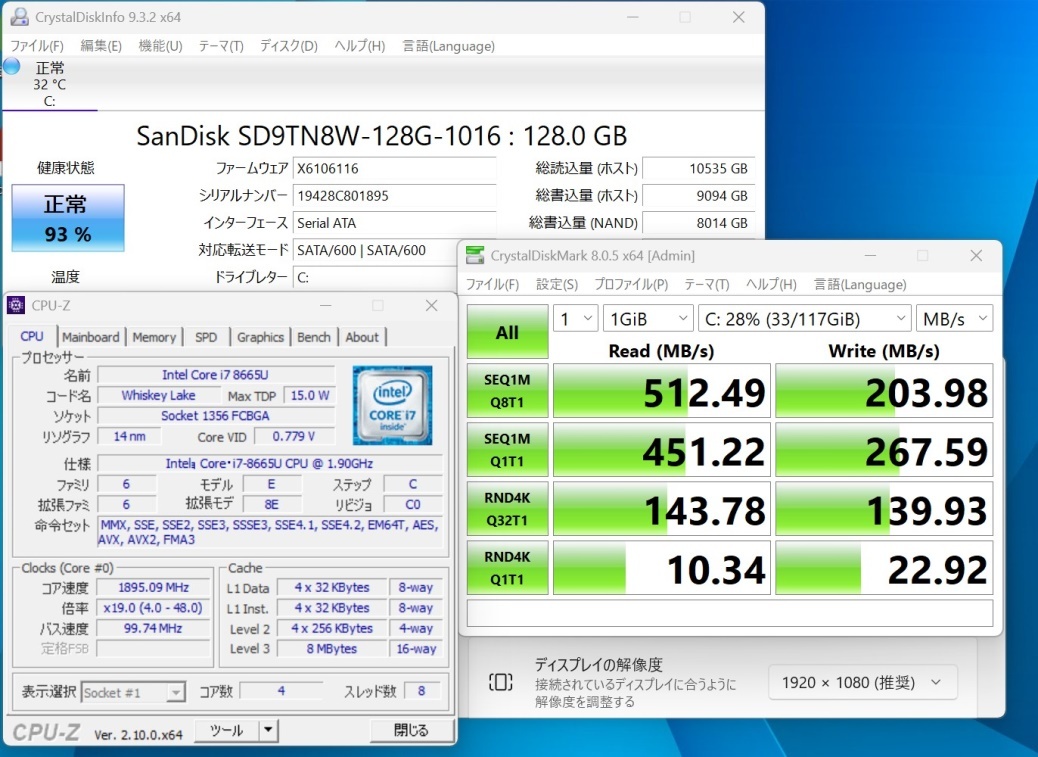Click the transfer mode field SATA/600 | SATA/600
The image size is (1038, 757).
tap(375, 250)
